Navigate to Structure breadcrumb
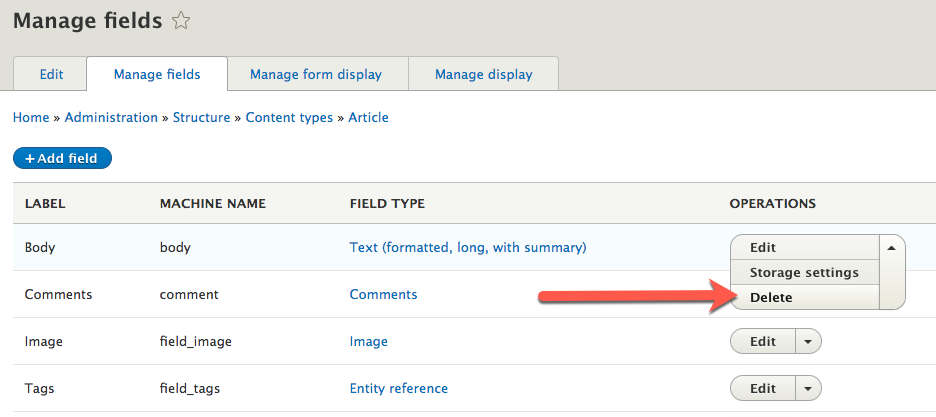The height and width of the screenshot is (417, 936). [201, 117]
